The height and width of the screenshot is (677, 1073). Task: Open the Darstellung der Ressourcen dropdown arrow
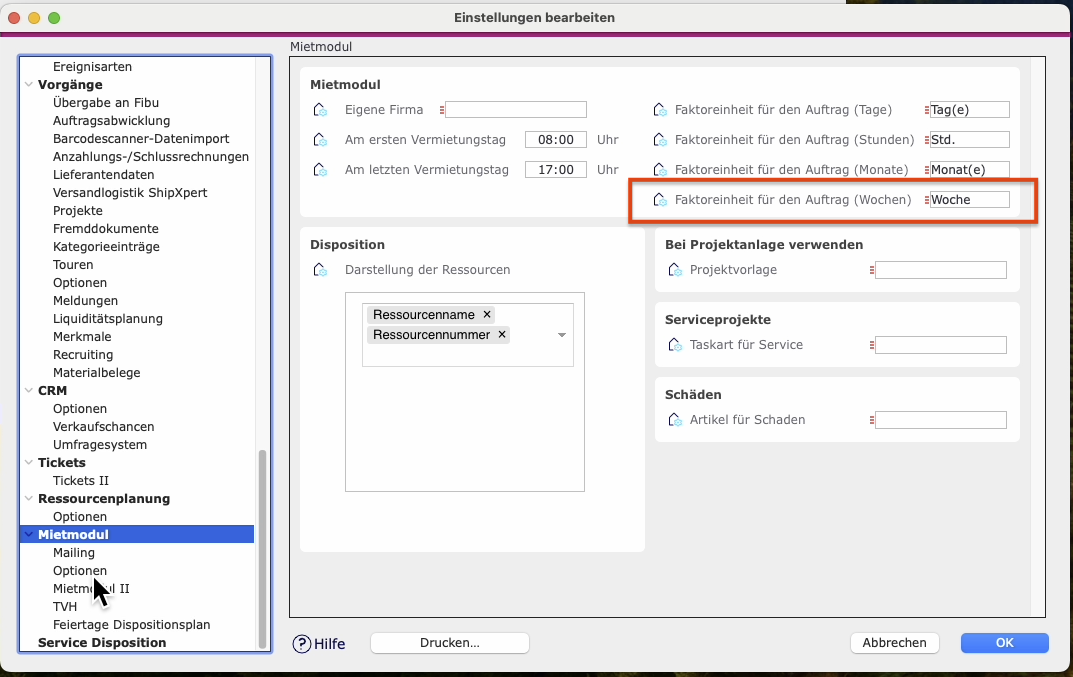[562, 335]
